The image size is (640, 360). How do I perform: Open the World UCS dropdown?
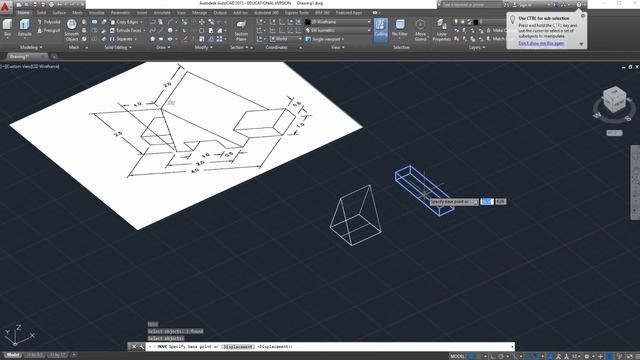286,39
